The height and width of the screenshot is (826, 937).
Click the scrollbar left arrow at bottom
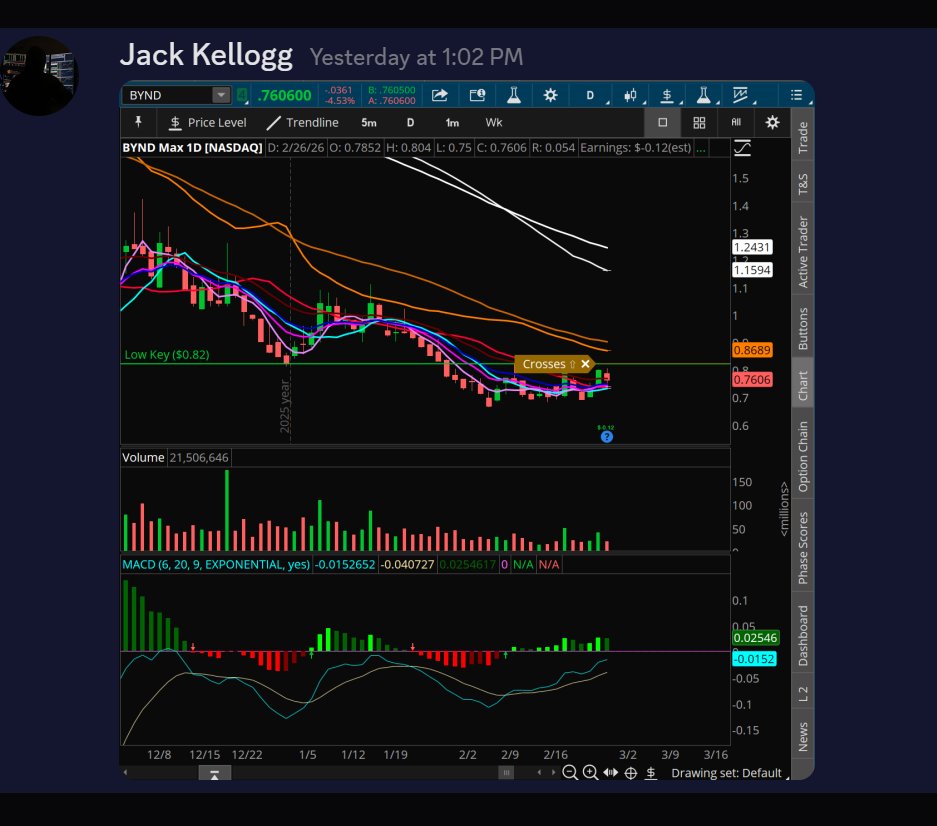click(x=125, y=772)
